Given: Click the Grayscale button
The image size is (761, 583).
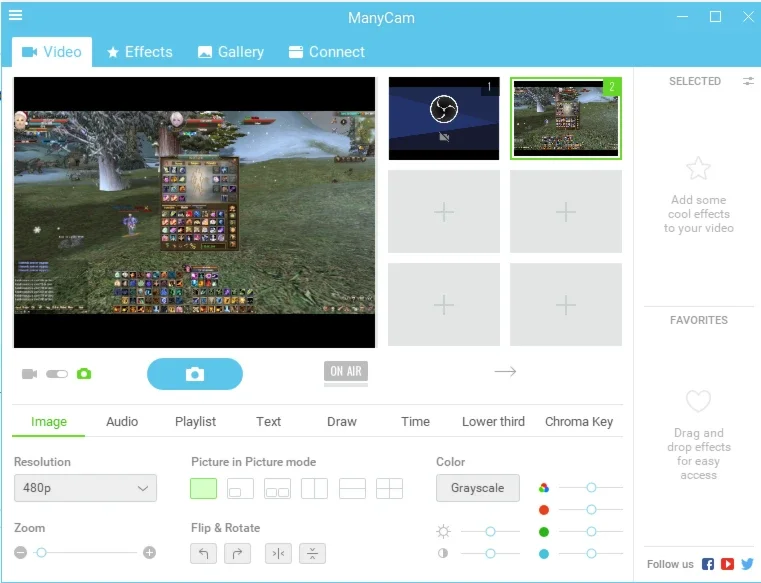Looking at the screenshot, I should point(478,488).
